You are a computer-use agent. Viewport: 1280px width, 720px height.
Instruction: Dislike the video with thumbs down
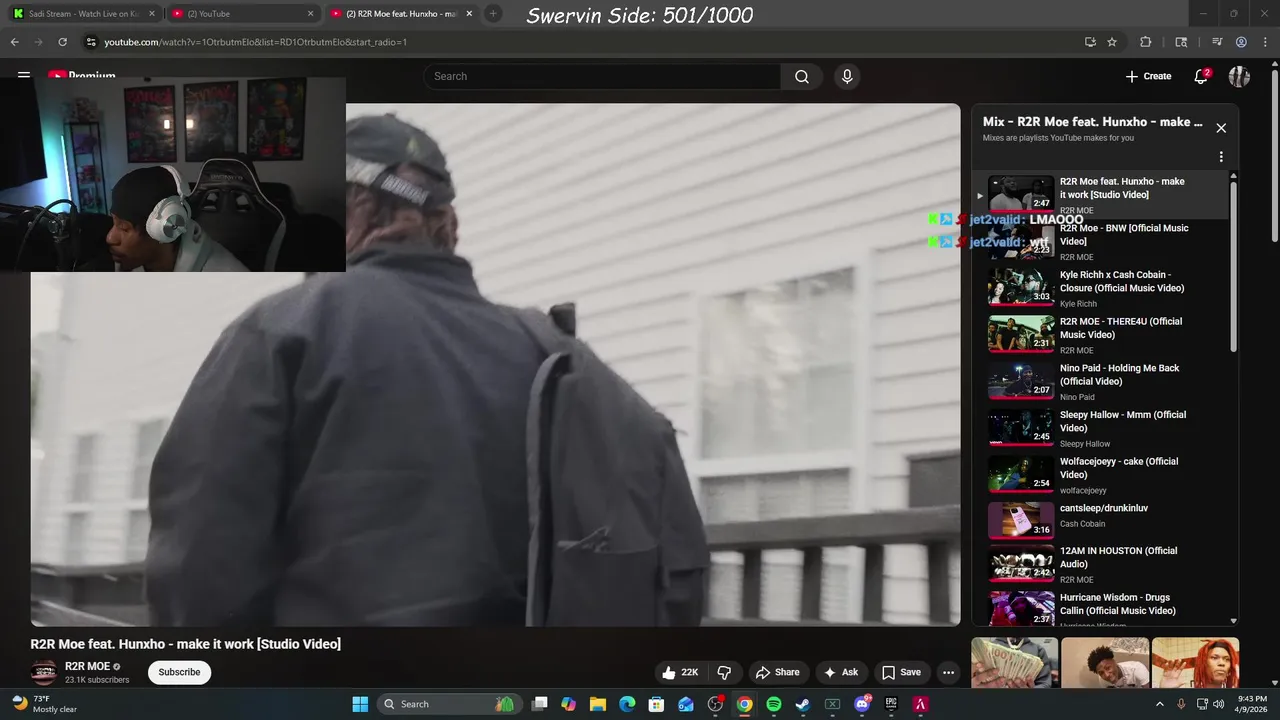click(x=724, y=672)
